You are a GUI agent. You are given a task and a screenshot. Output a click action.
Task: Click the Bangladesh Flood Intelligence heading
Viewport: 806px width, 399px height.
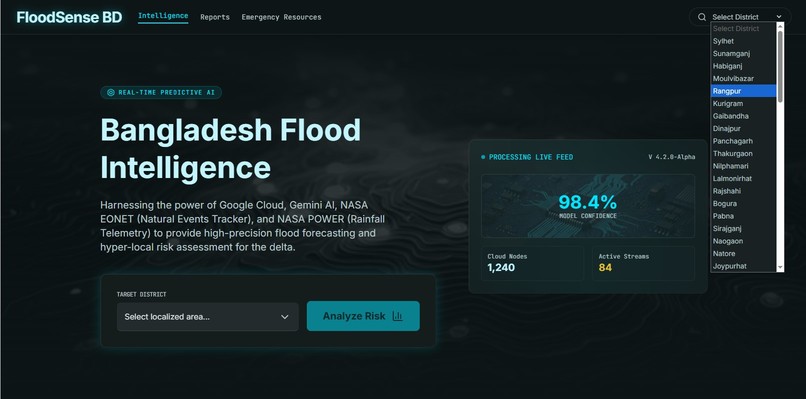point(230,149)
